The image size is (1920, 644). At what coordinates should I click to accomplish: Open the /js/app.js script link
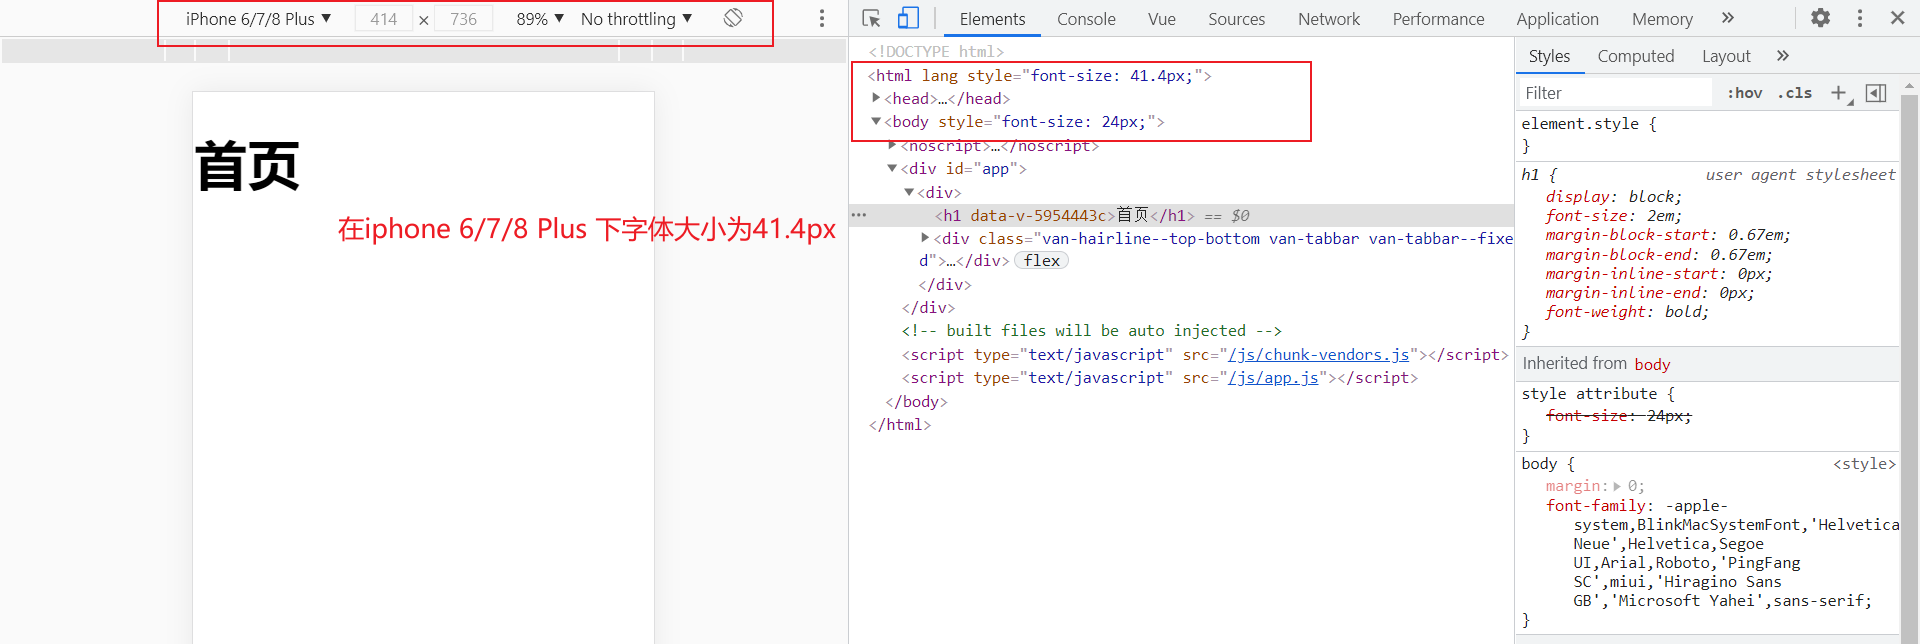click(x=1273, y=378)
